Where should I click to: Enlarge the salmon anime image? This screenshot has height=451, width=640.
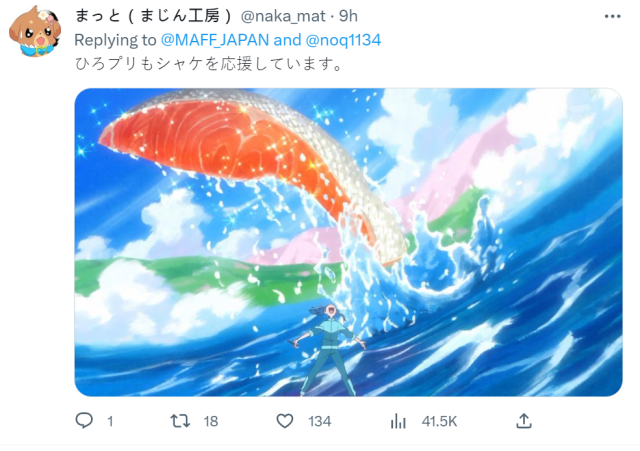[348, 242]
